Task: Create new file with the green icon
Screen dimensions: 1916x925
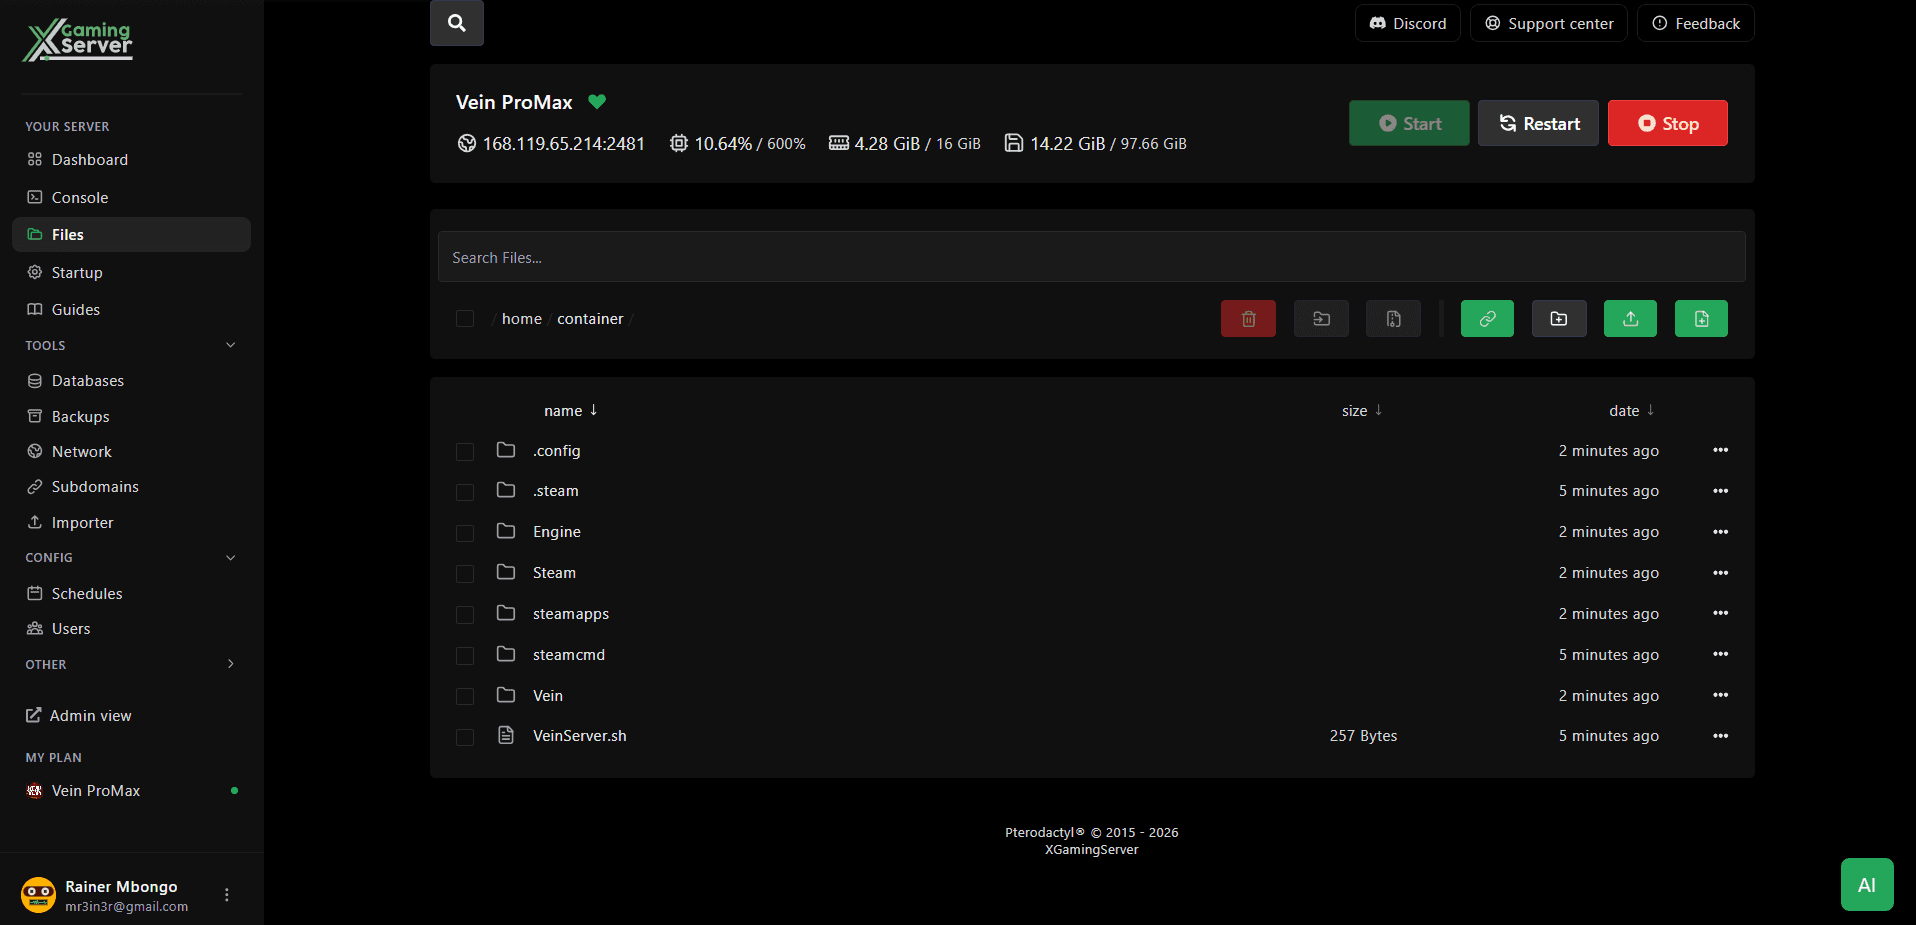Action: tap(1701, 318)
